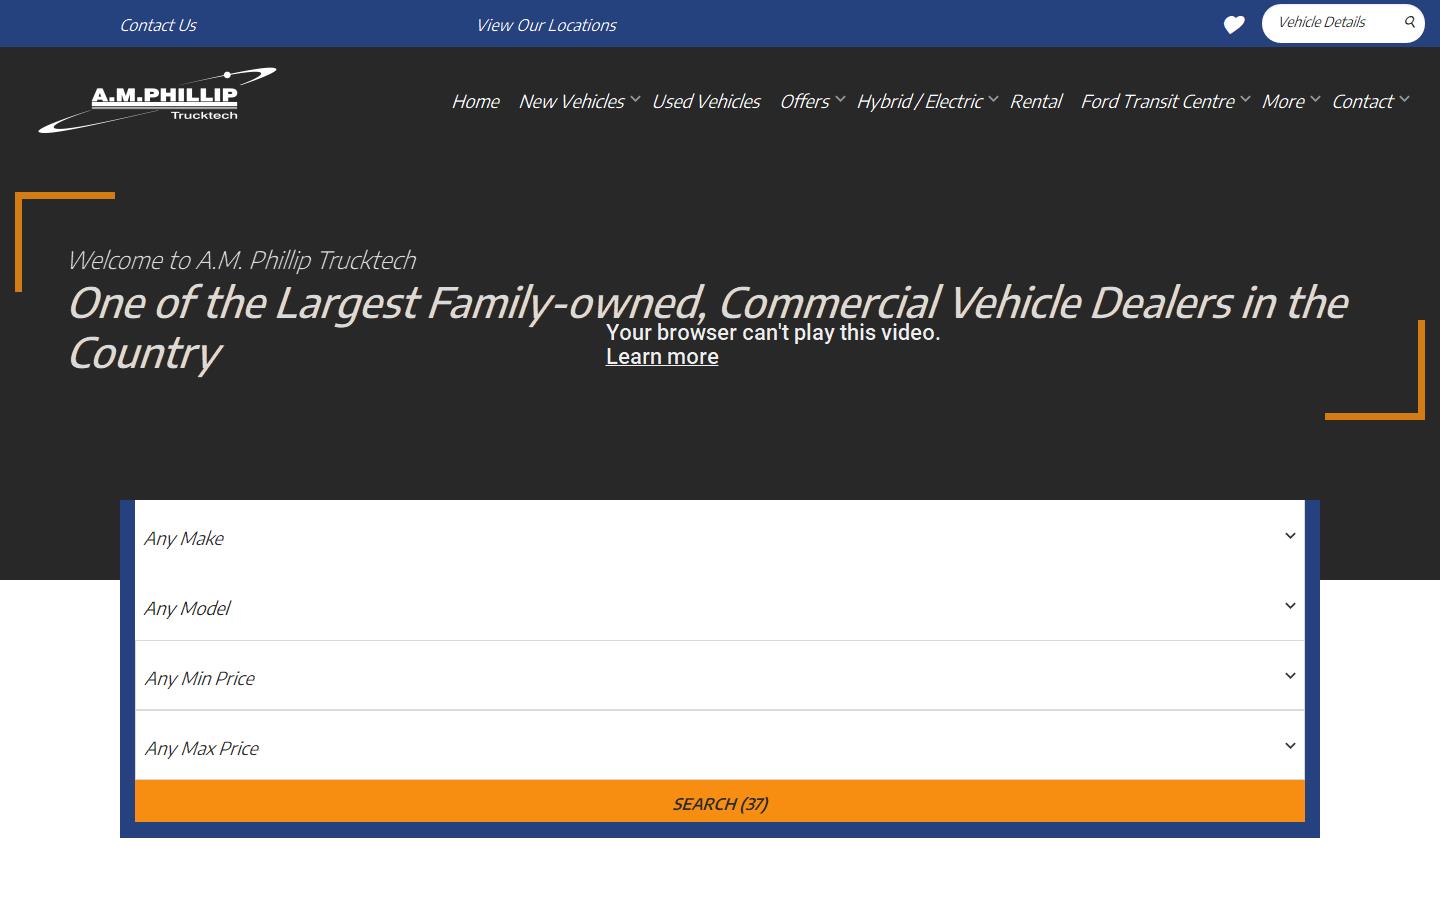Viewport: 1440px width, 900px height.
Task: Click the favourites heart icon
Action: pyautogui.click(x=1233, y=23)
